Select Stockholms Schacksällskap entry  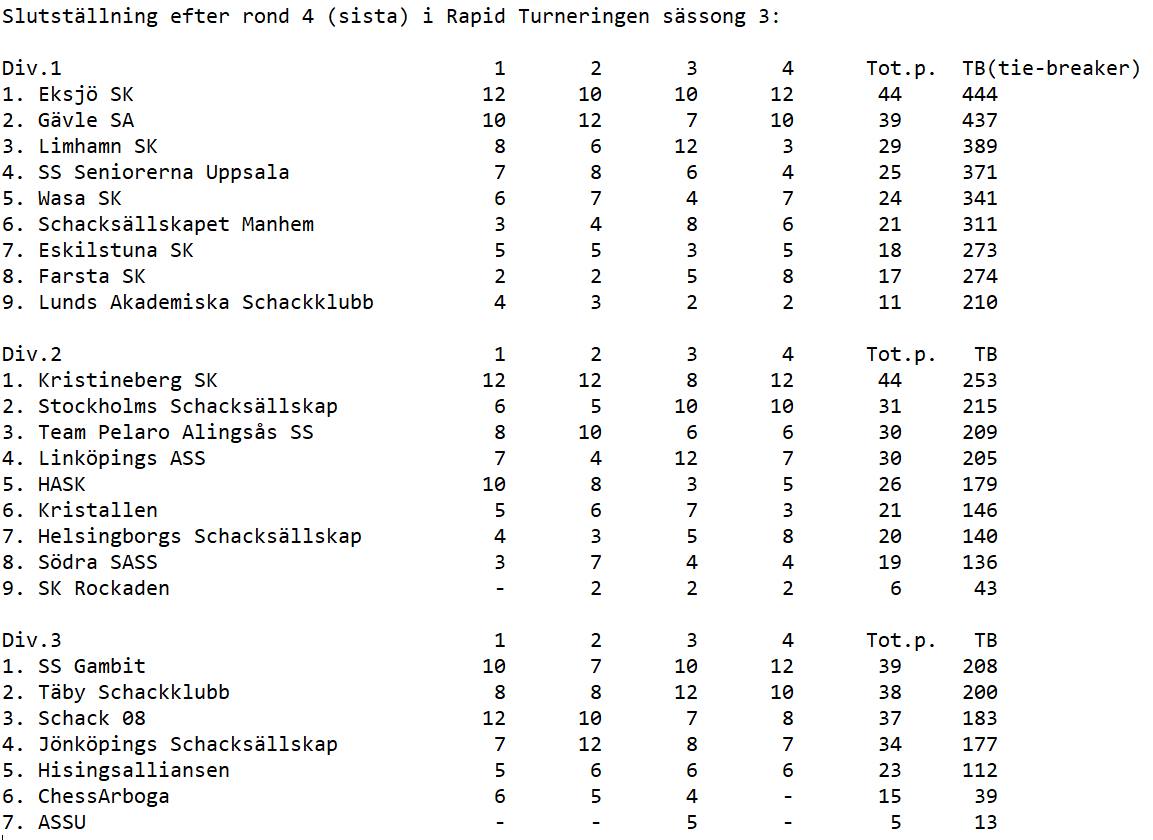pos(187,406)
